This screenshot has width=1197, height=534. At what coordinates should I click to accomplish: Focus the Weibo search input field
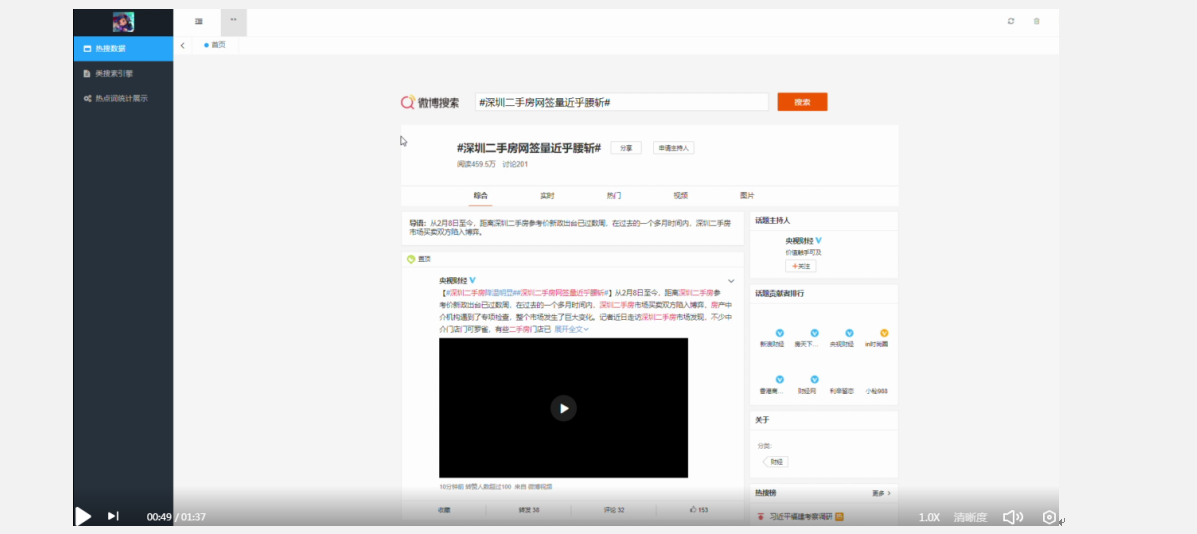tap(621, 102)
